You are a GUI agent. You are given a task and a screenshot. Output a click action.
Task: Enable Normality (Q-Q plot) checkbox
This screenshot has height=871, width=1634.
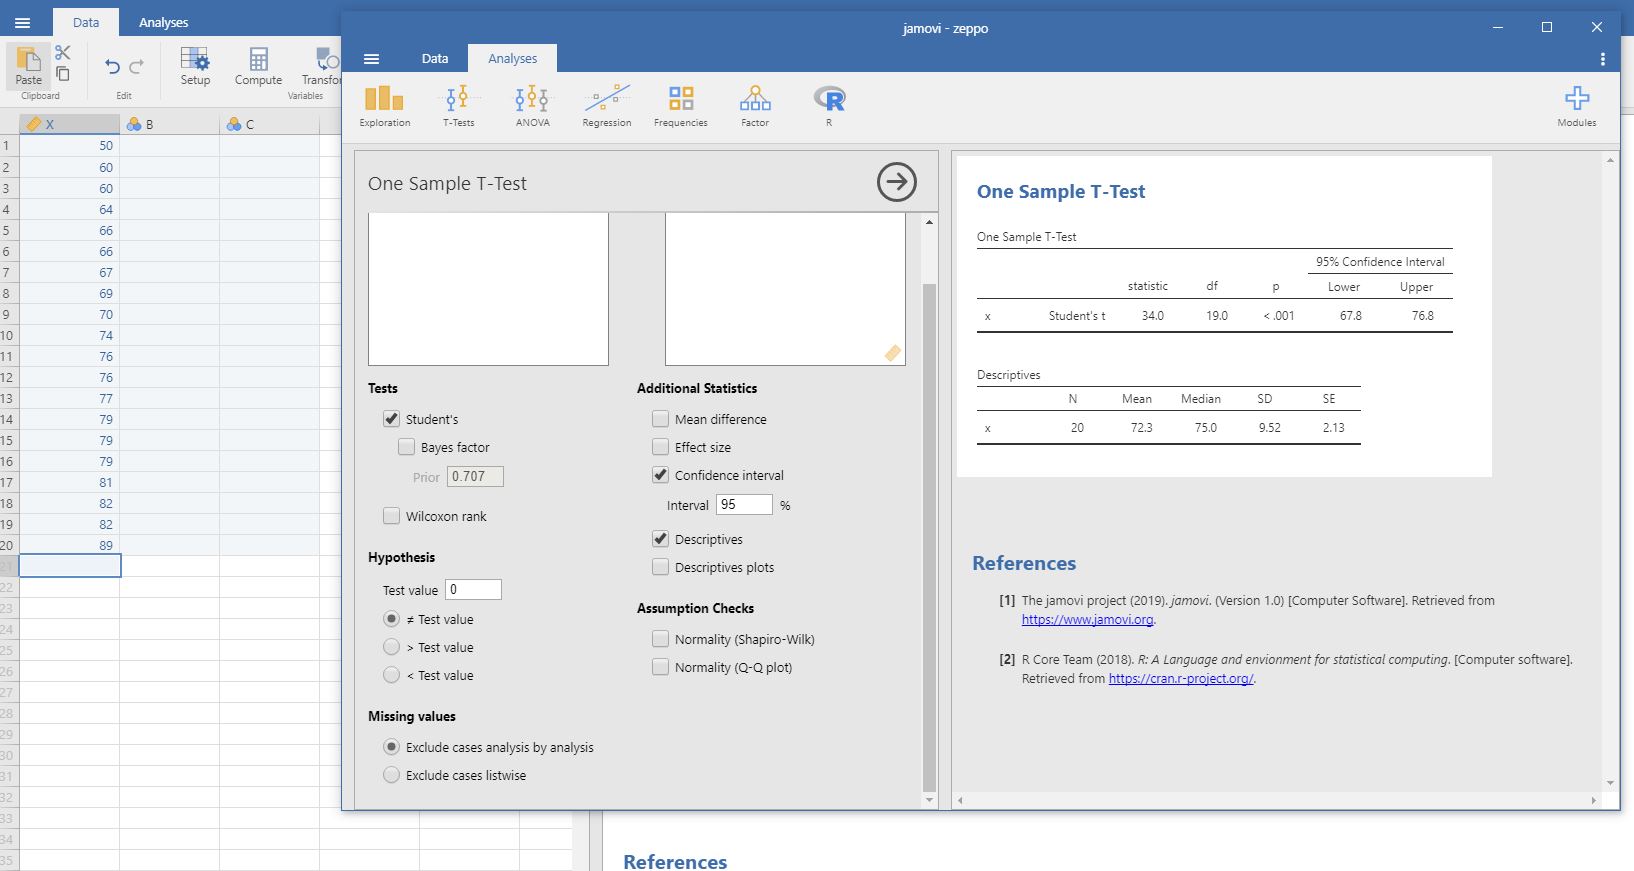tap(660, 667)
